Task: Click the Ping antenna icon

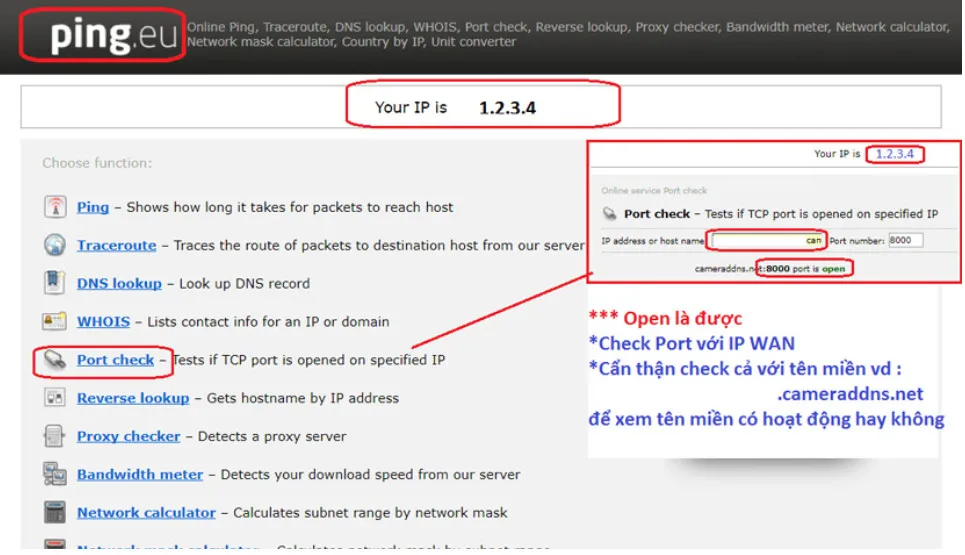Action: [55, 207]
